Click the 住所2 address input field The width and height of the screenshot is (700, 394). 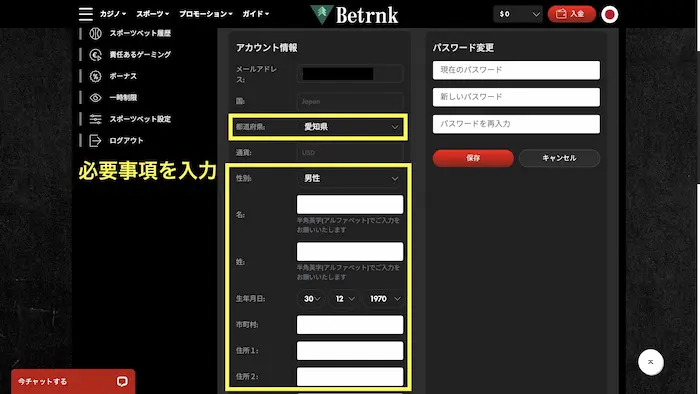coord(350,377)
